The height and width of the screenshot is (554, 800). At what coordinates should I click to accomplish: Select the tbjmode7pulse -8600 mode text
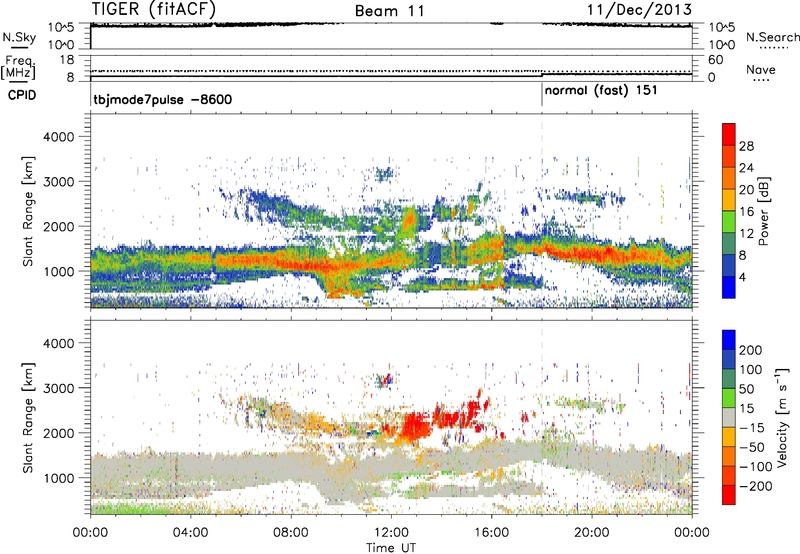[x=163, y=99]
